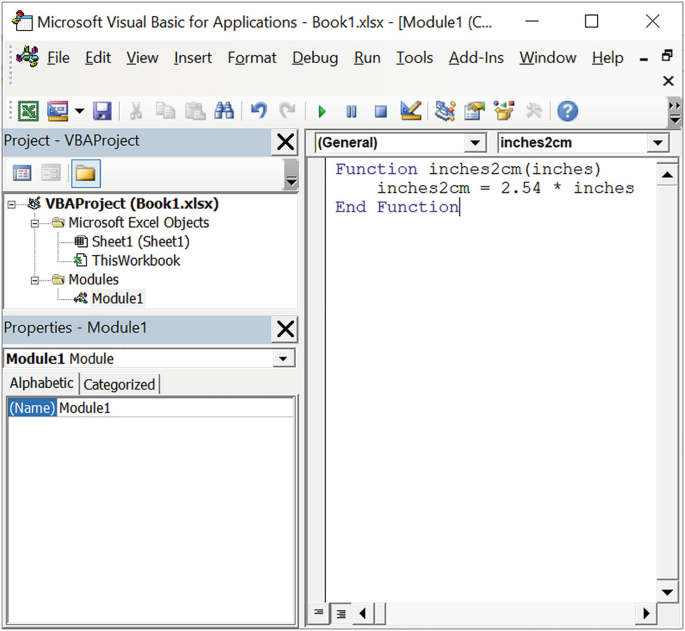
Task: Toggle Design Mode icon in toolbar
Action: coord(410,112)
